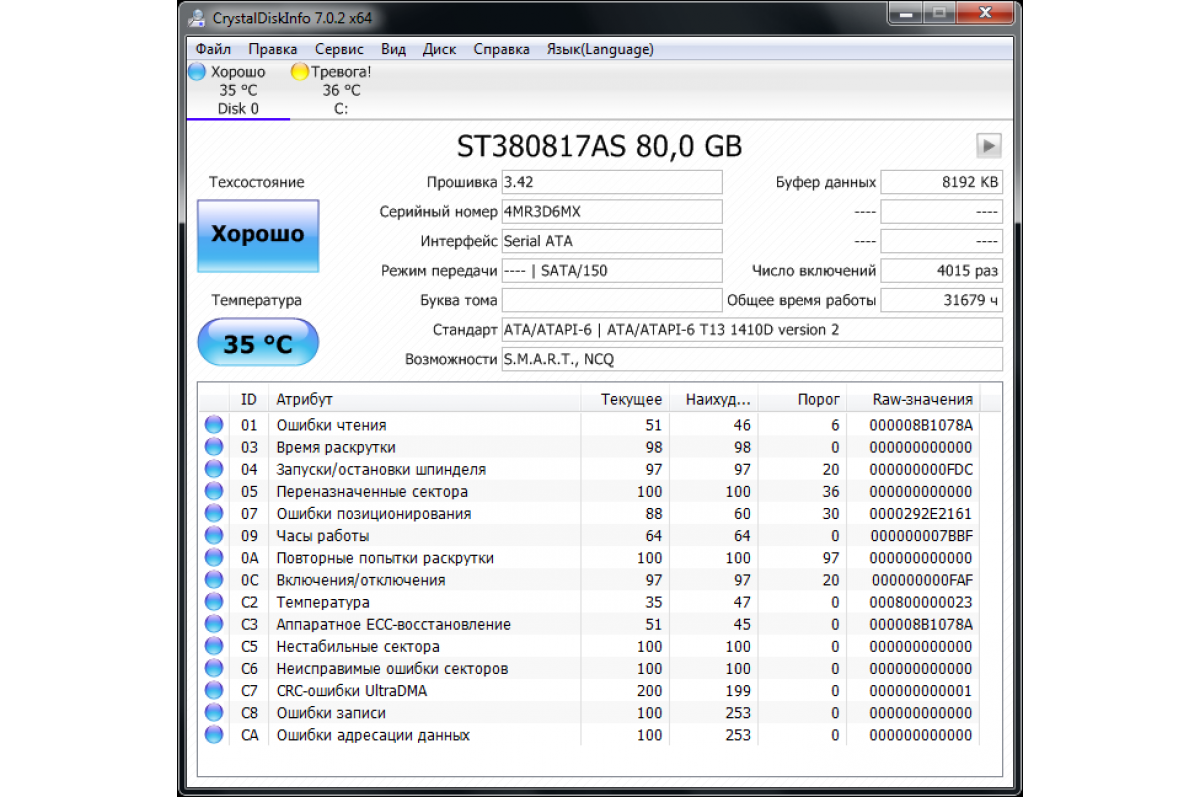This screenshot has width=1200, height=797.
Task: Open the Диск menu
Action: click(440, 49)
